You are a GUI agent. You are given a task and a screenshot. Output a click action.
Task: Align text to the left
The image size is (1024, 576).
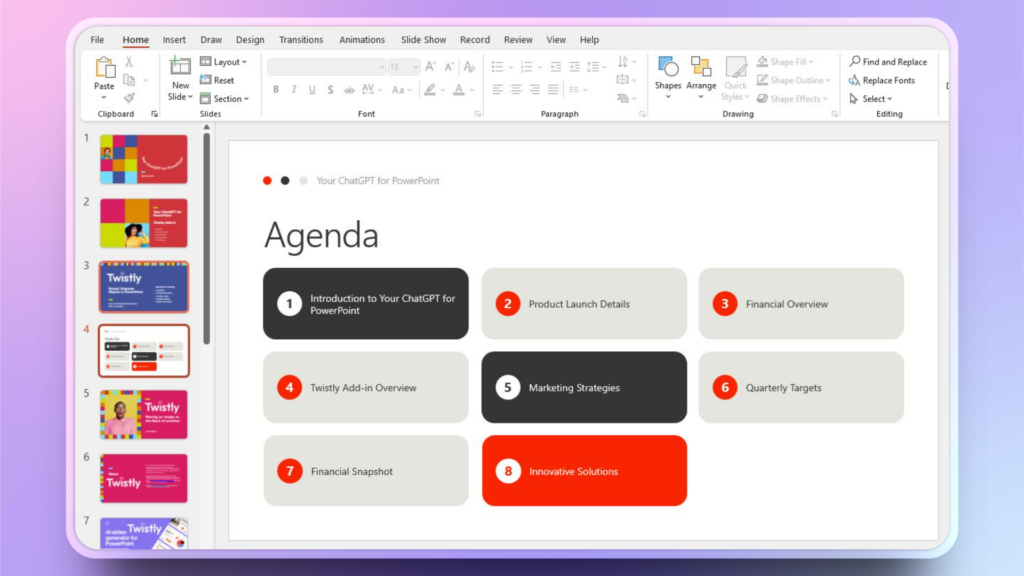[498, 89]
